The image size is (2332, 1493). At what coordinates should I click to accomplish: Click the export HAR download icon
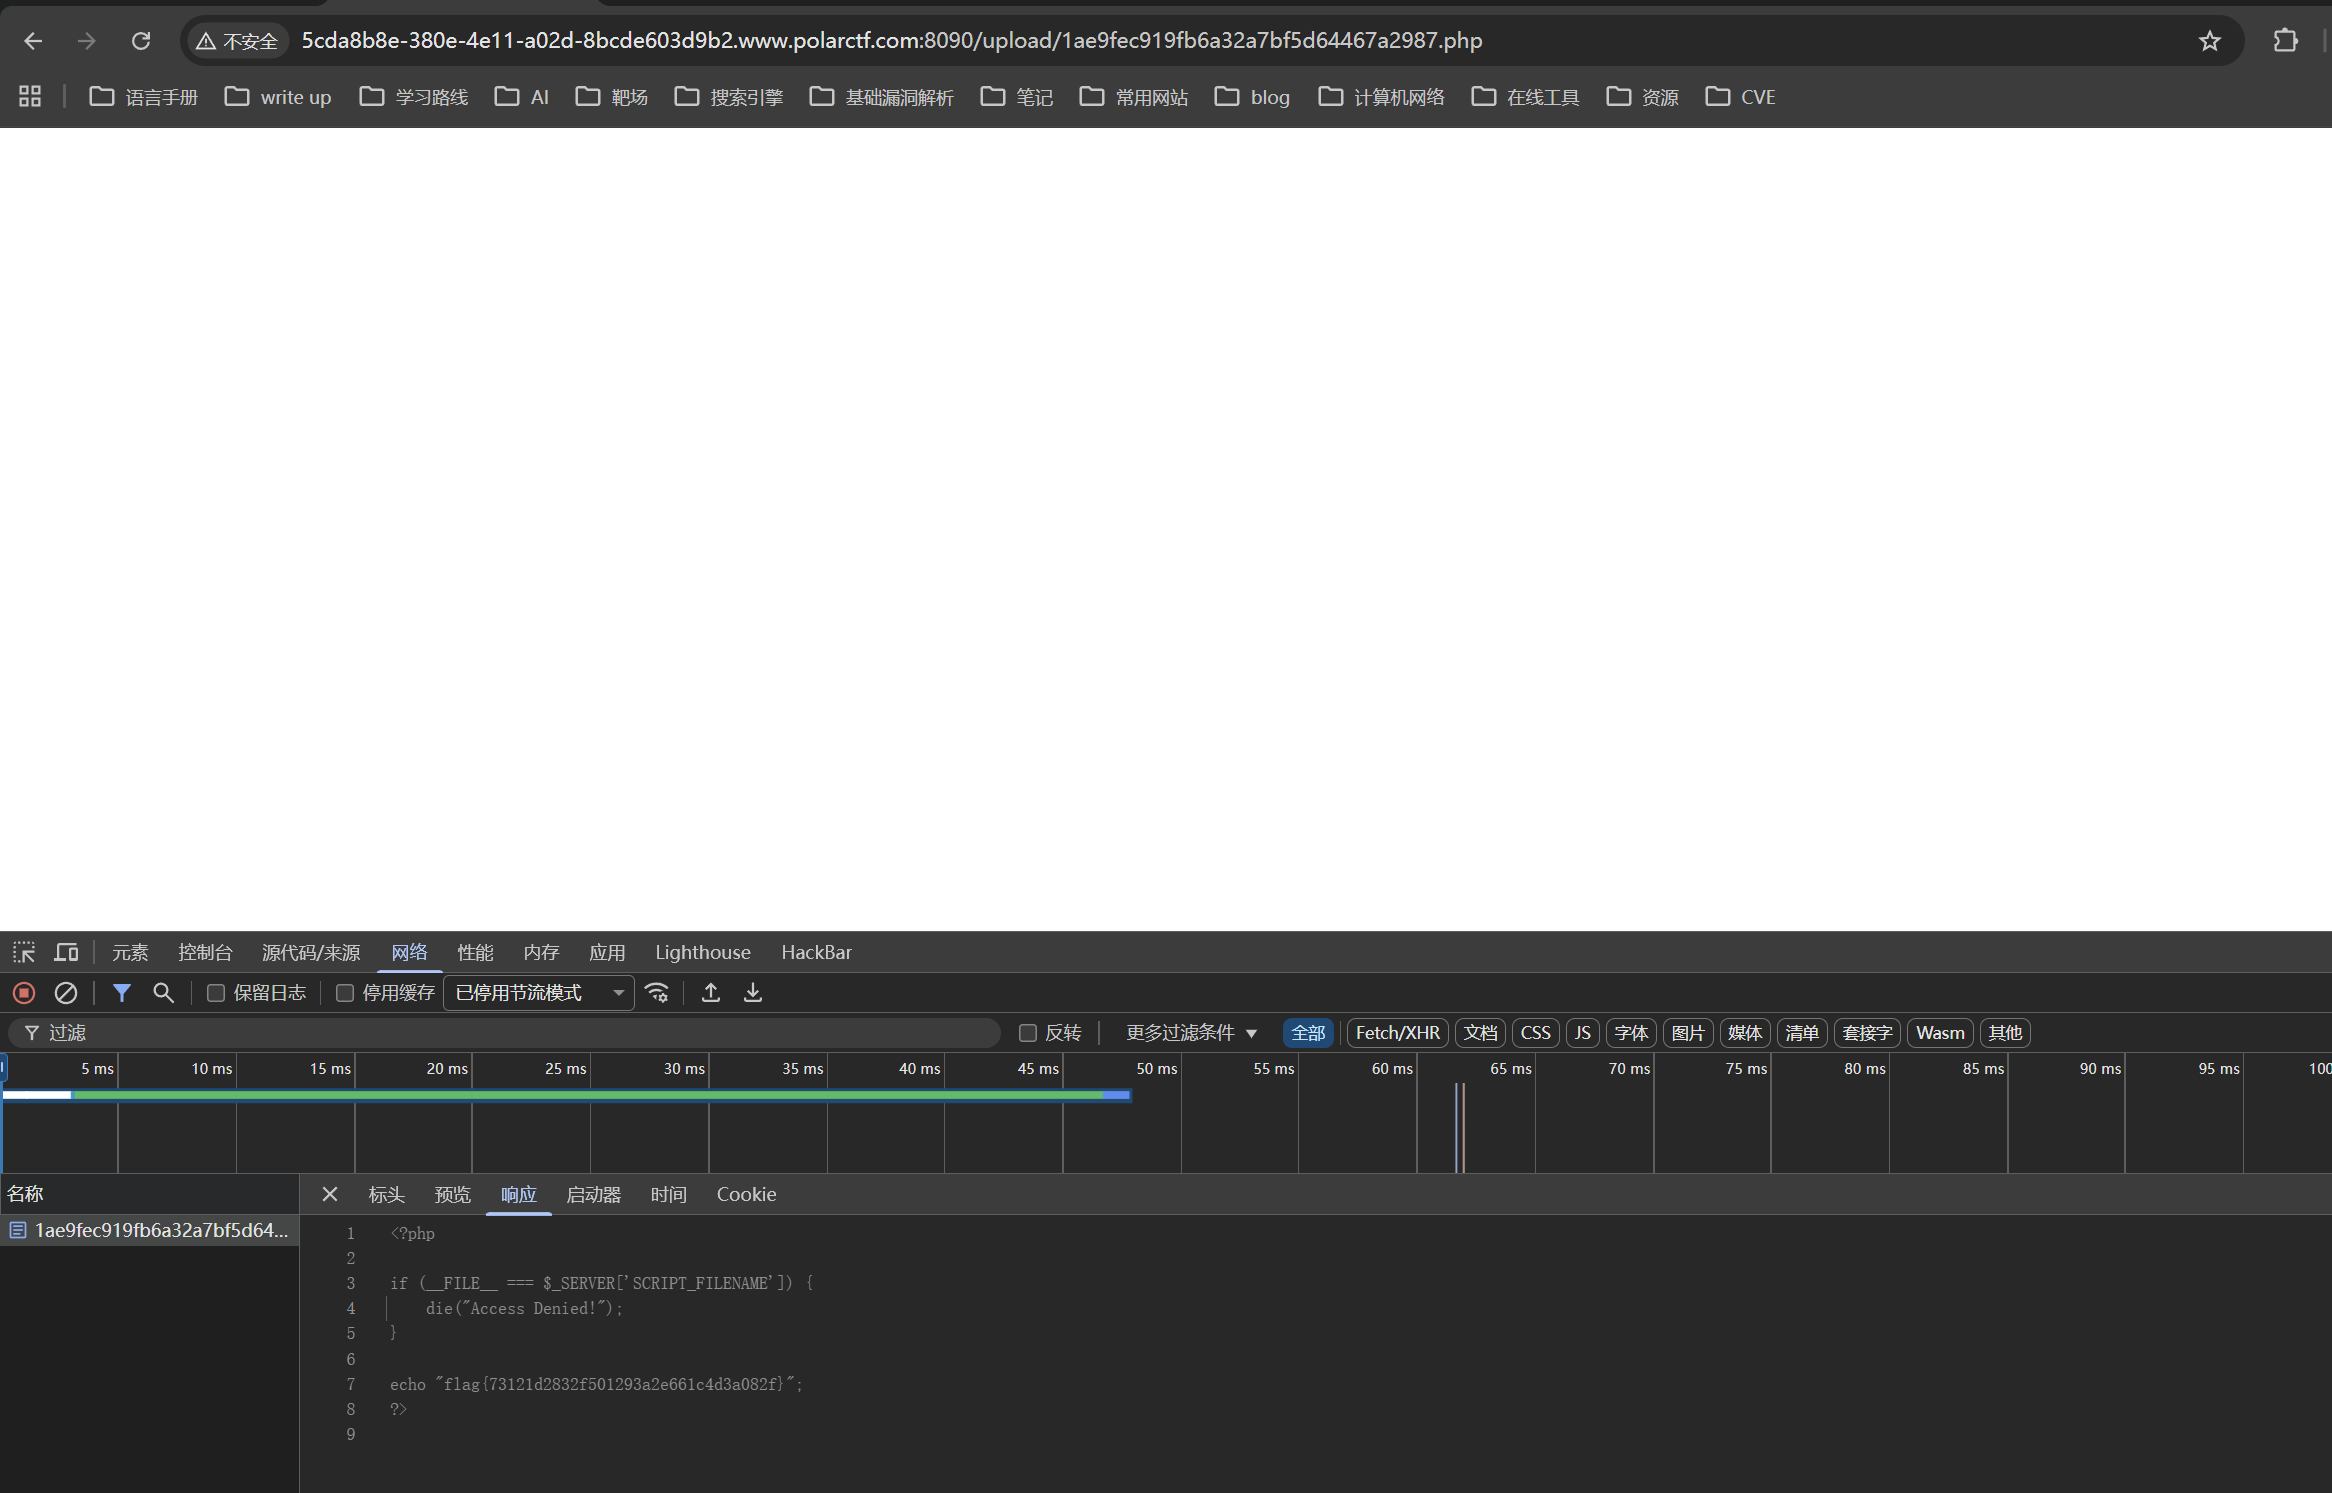pos(753,993)
